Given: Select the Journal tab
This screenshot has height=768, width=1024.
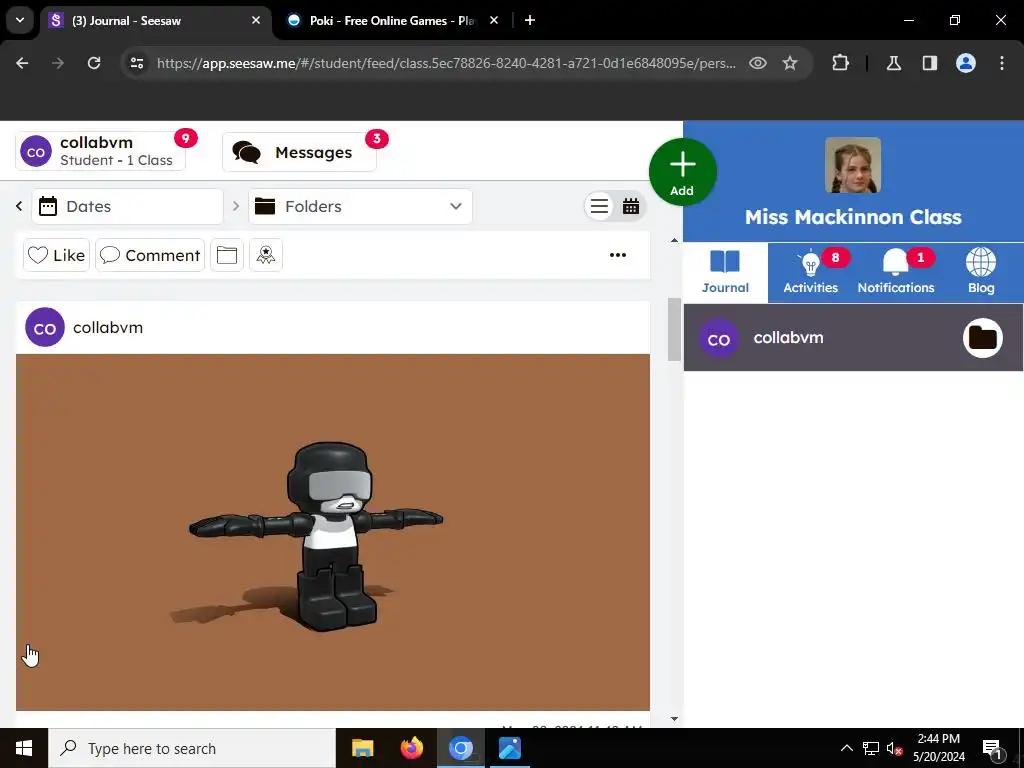Looking at the screenshot, I should pos(726,272).
